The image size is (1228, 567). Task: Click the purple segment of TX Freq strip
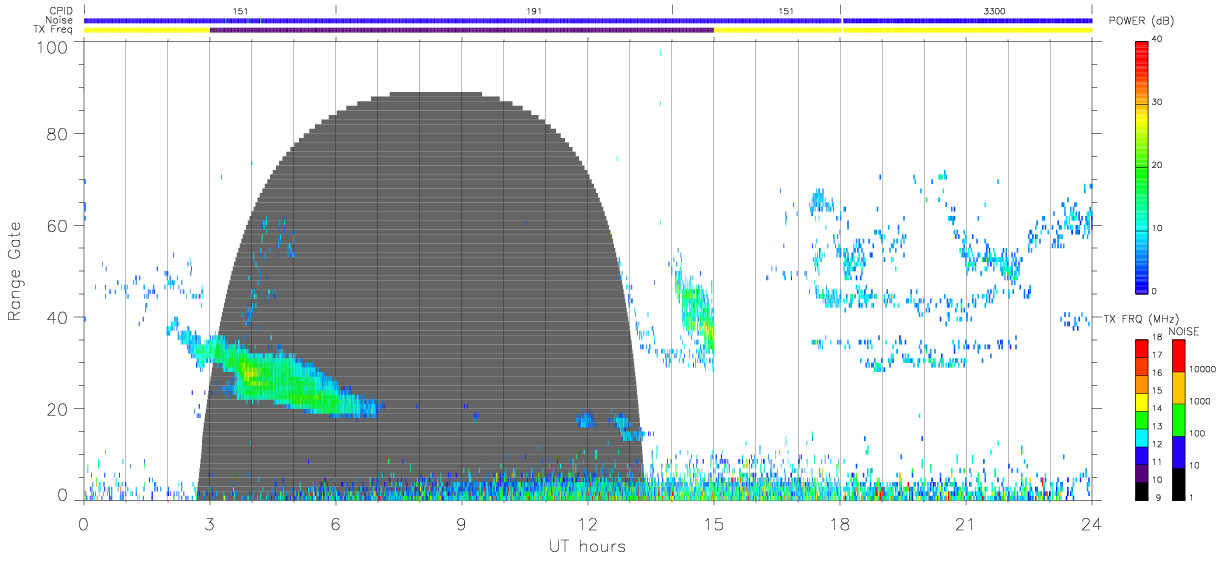click(x=462, y=30)
